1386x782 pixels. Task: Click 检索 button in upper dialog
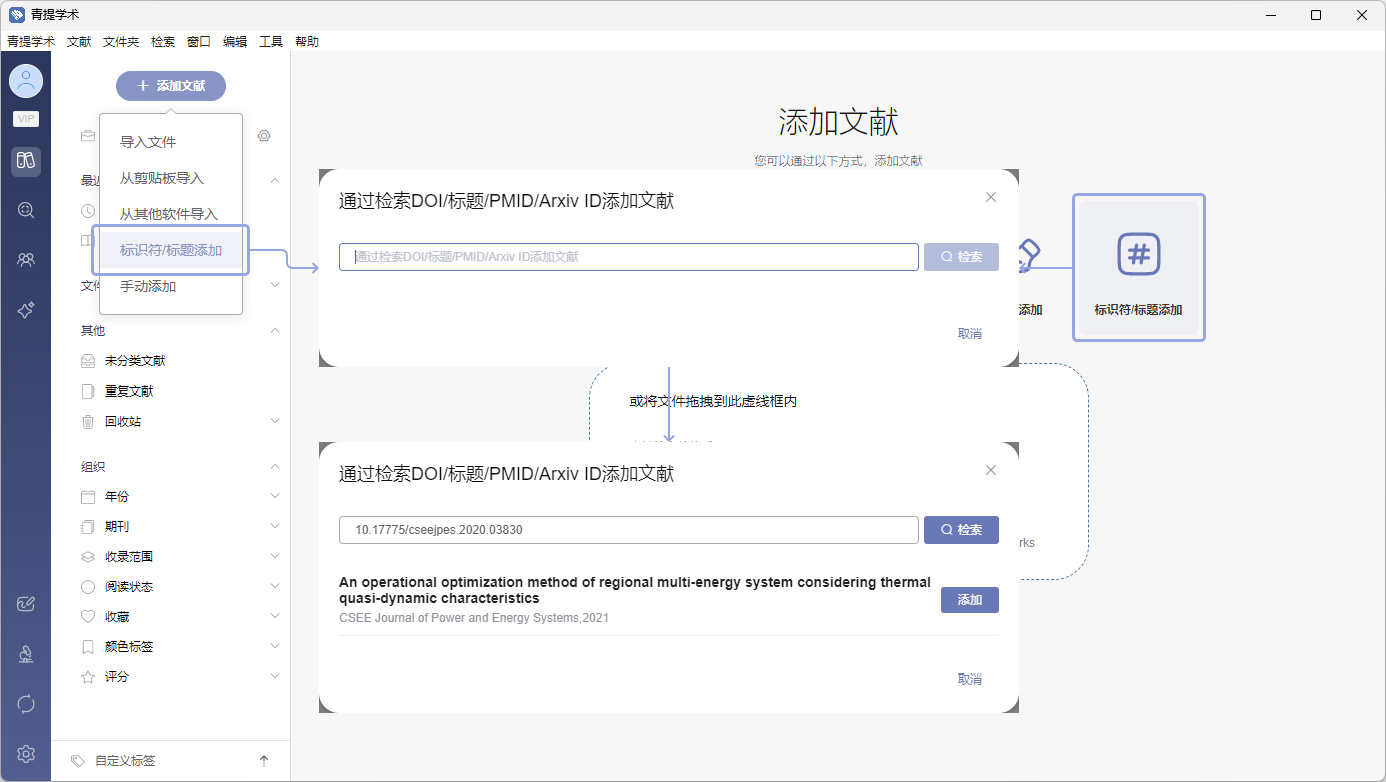tap(961, 257)
